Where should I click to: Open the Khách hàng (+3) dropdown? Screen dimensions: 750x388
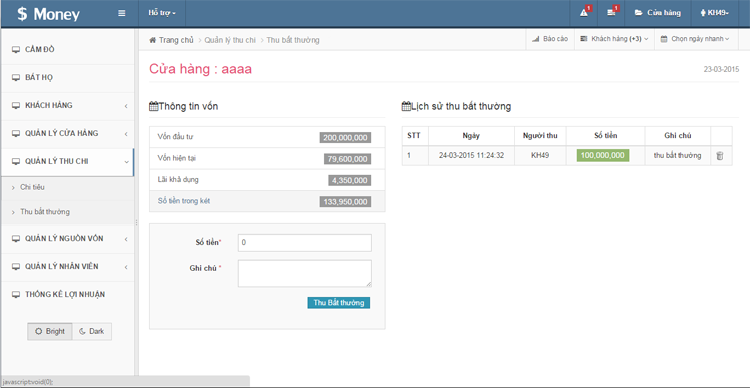pos(615,39)
